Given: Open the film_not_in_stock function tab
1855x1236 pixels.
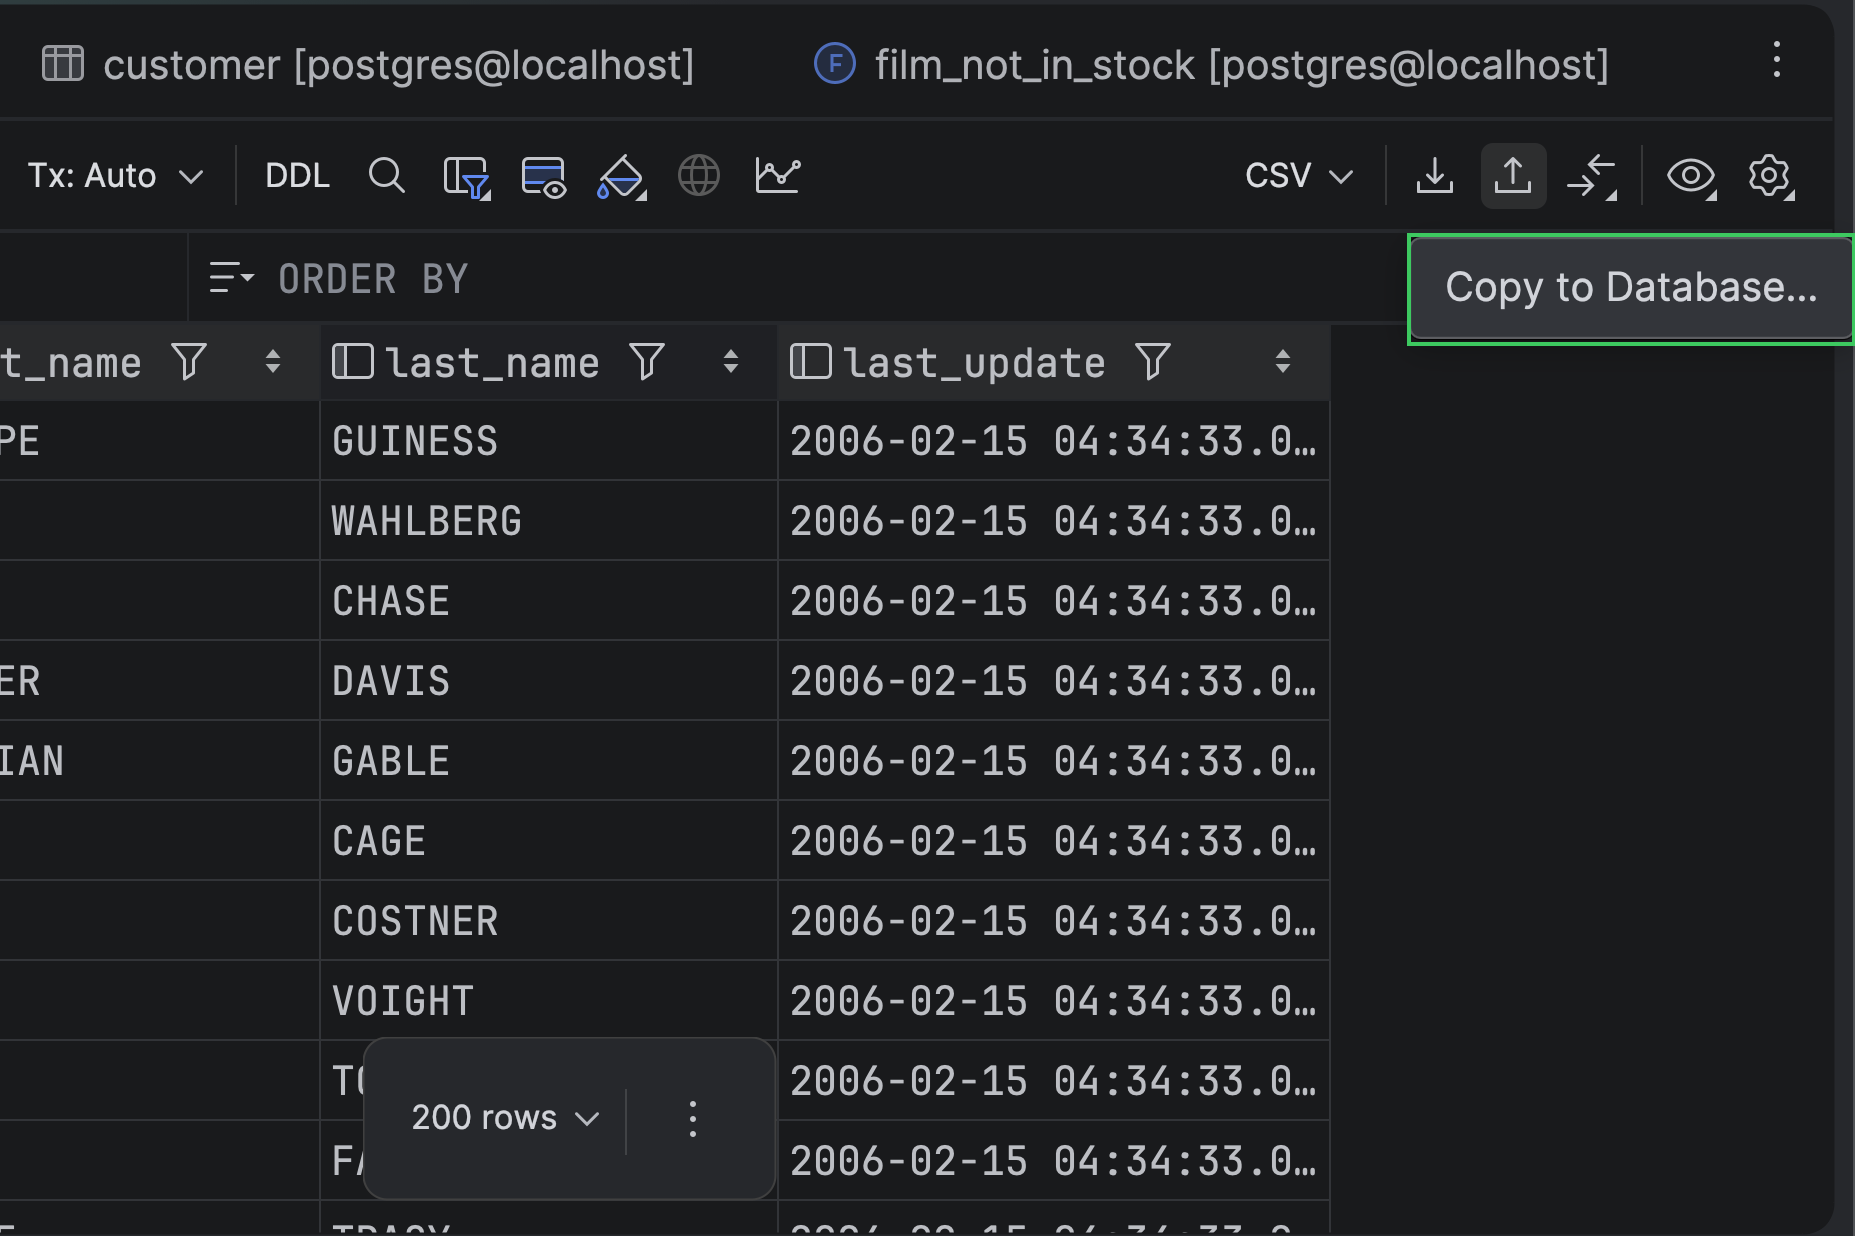Looking at the screenshot, I should pos(1211,65).
